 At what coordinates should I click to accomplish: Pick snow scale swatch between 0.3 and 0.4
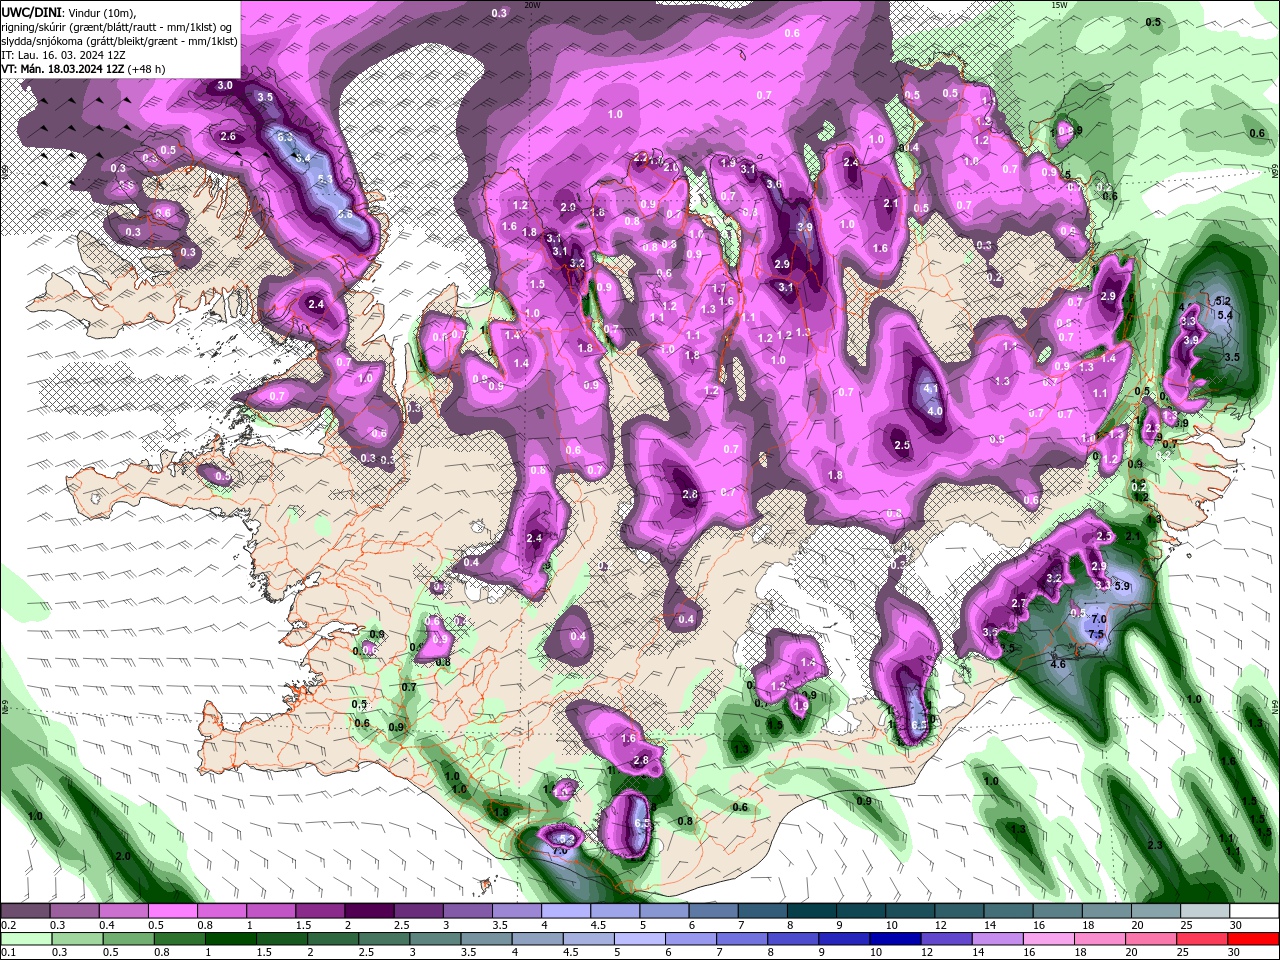(x=74, y=911)
